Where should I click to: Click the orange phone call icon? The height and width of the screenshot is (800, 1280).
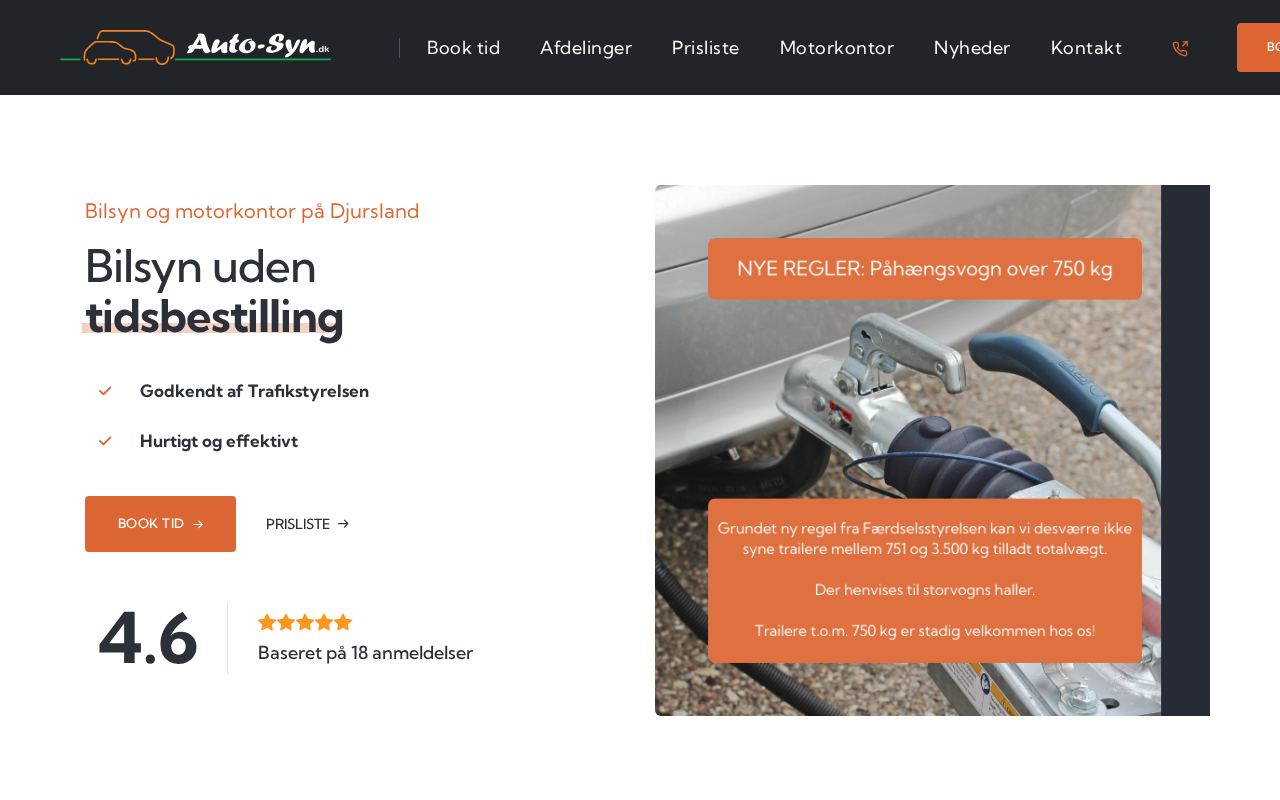(x=1180, y=48)
